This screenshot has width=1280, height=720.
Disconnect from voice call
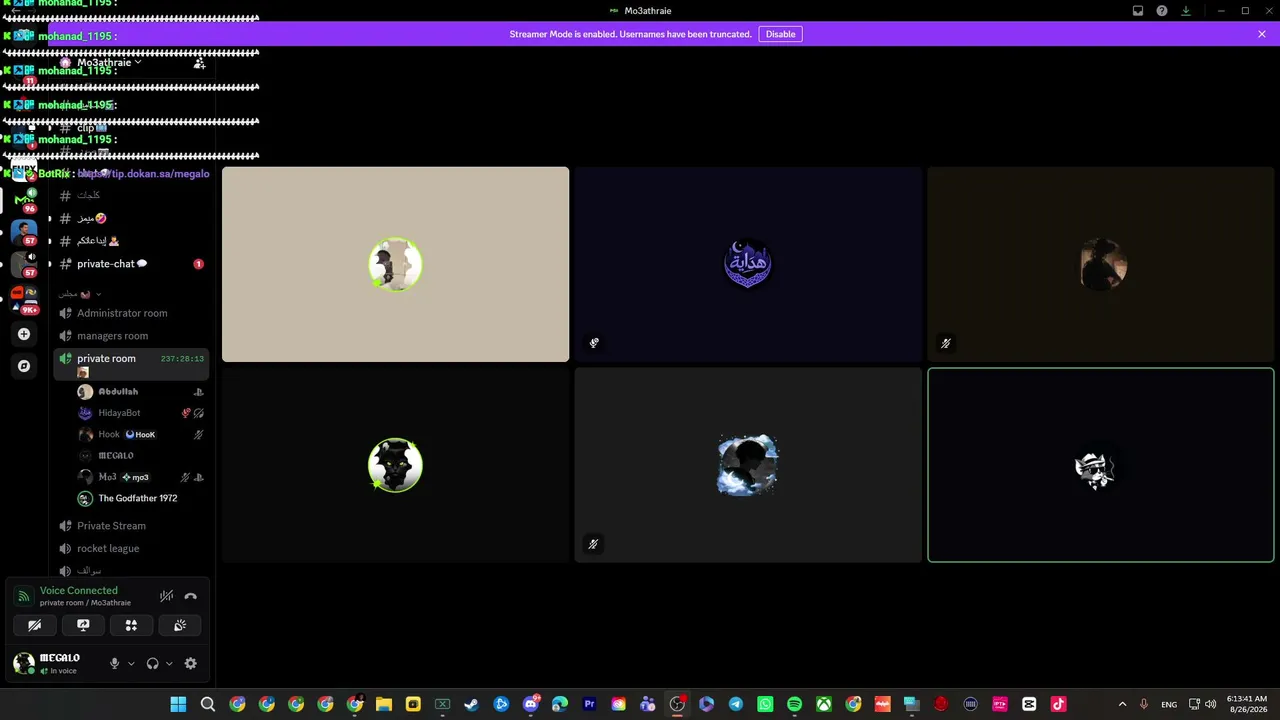click(191, 596)
